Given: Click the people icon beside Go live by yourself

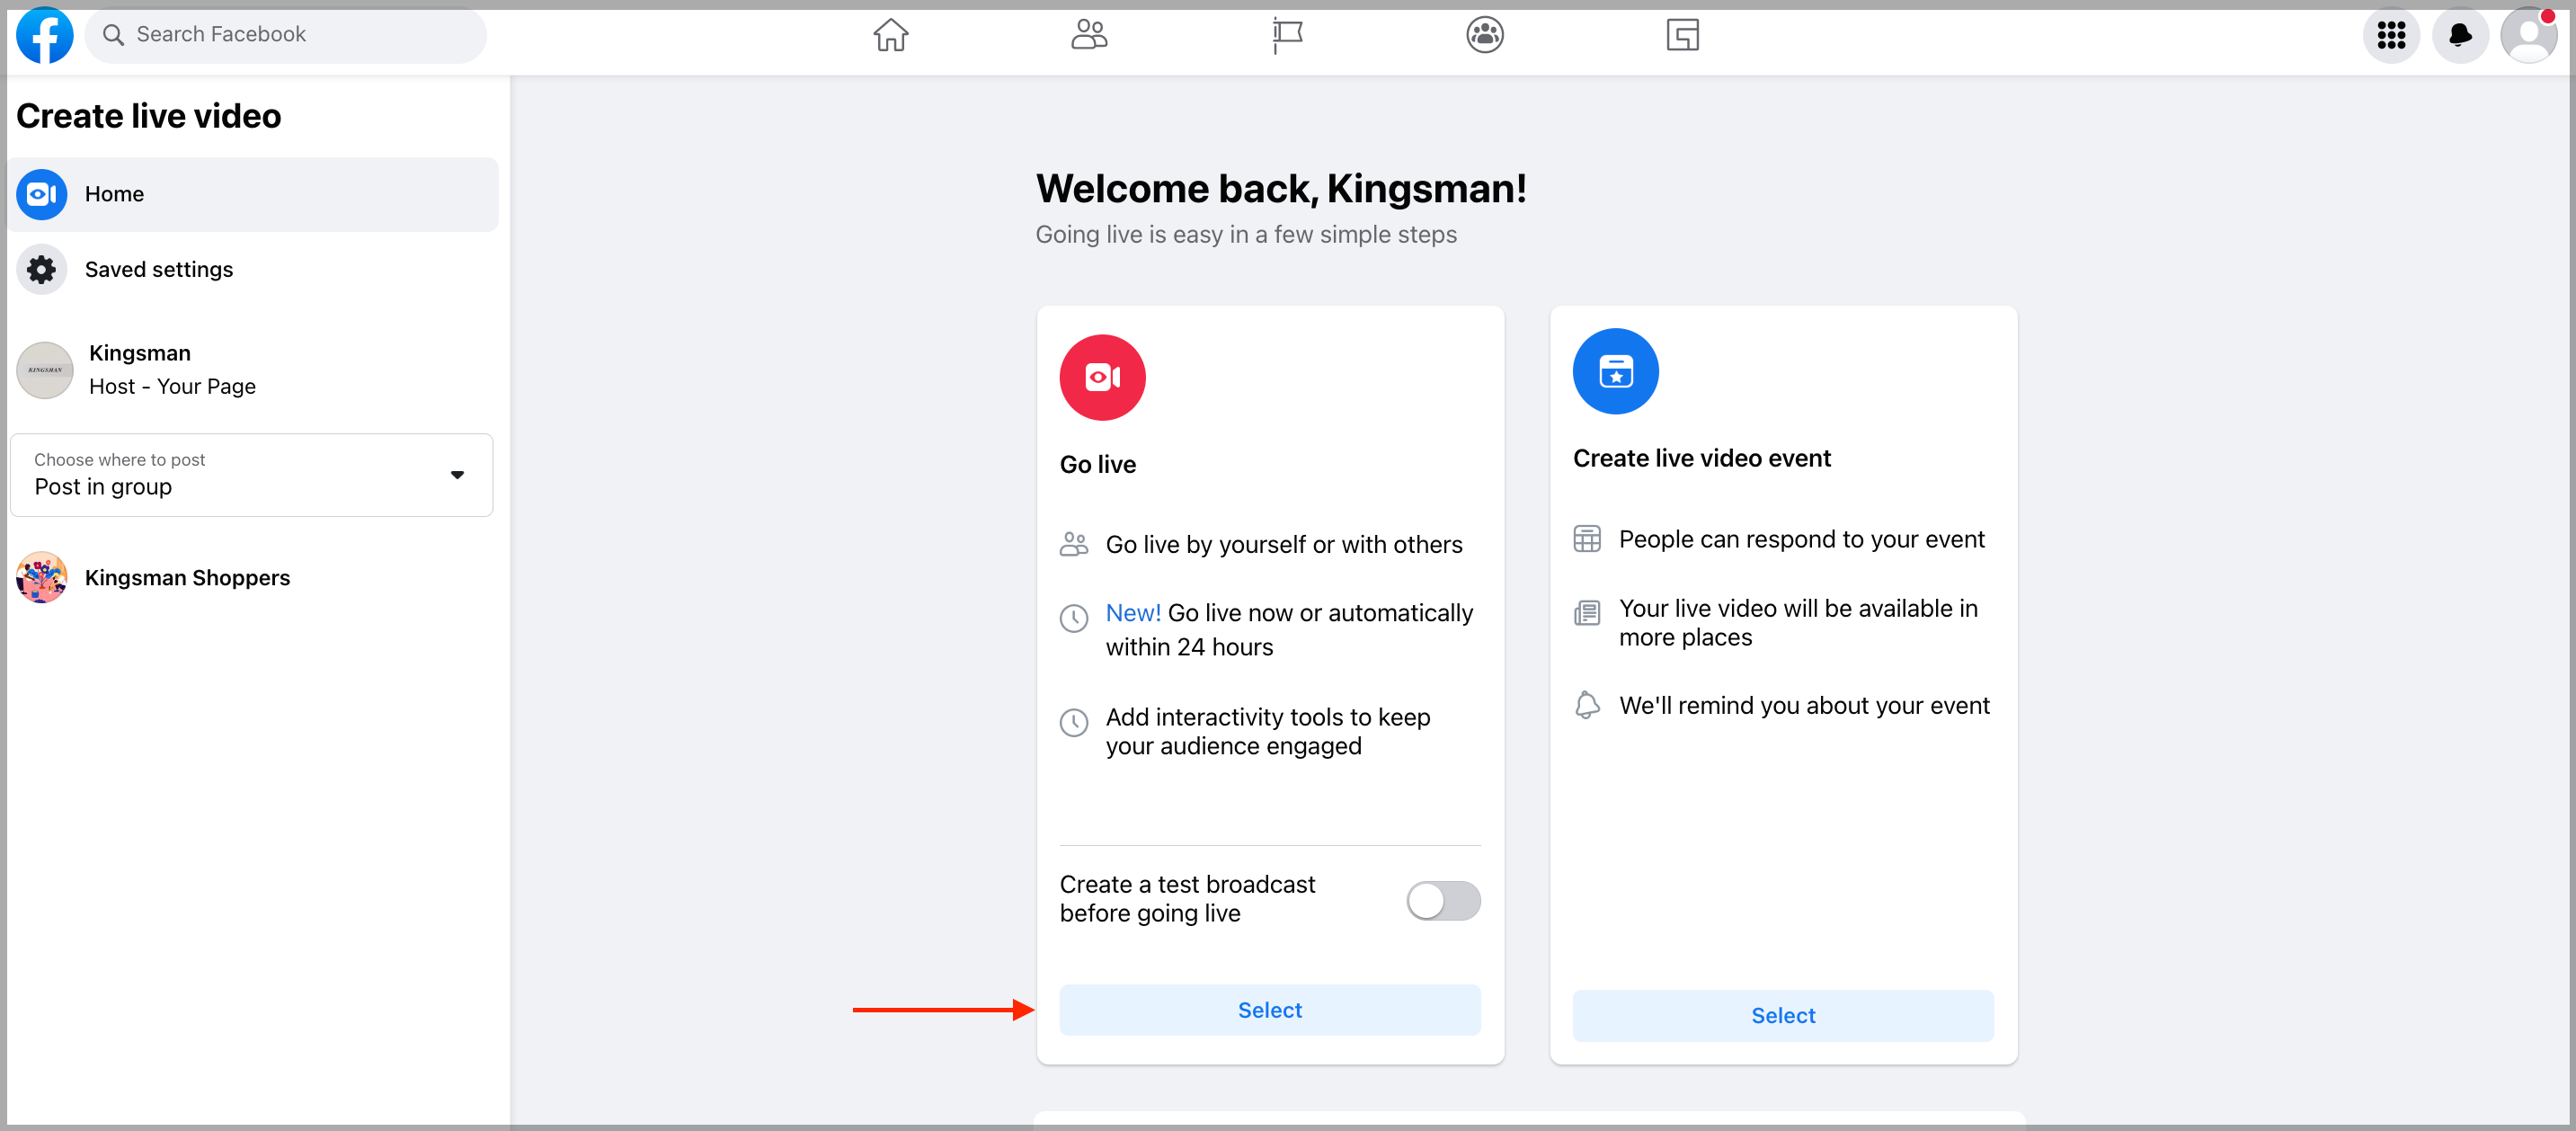Looking at the screenshot, I should pos(1074,544).
